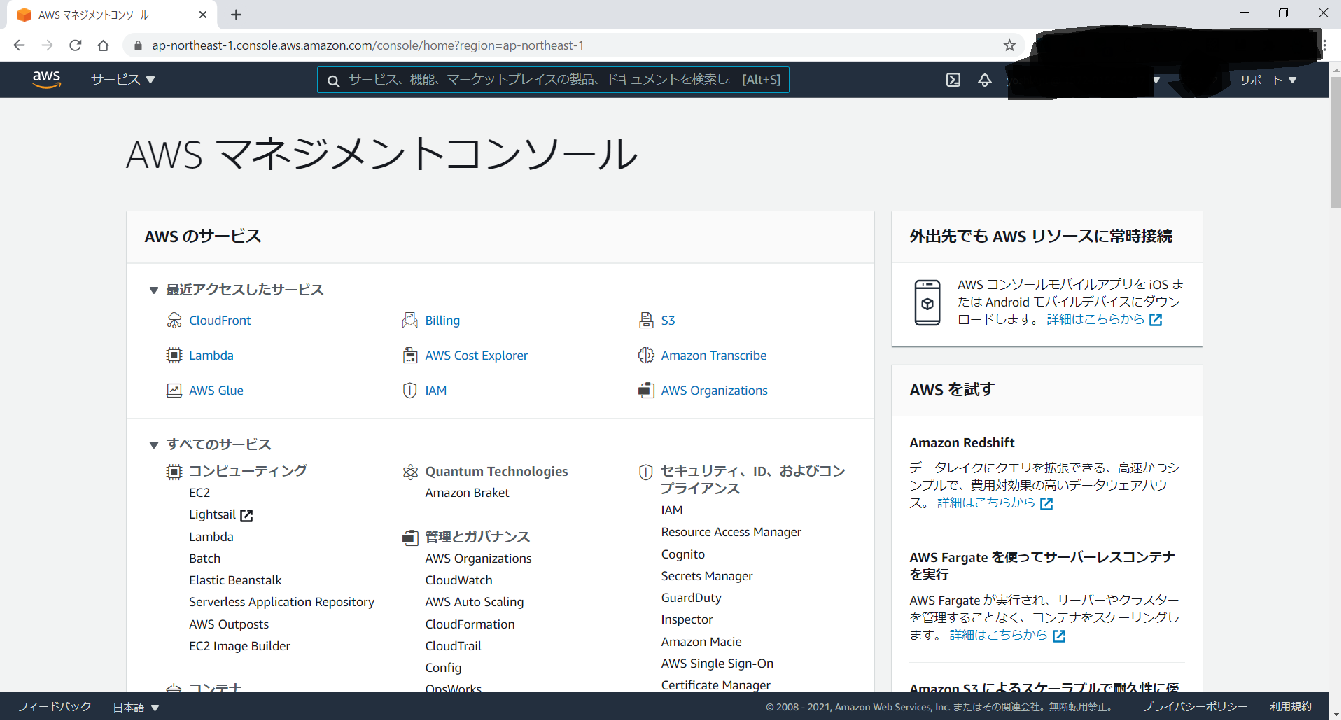1341x720 pixels.
Task: Click the Lambda icon in recent services
Action: click(x=174, y=356)
